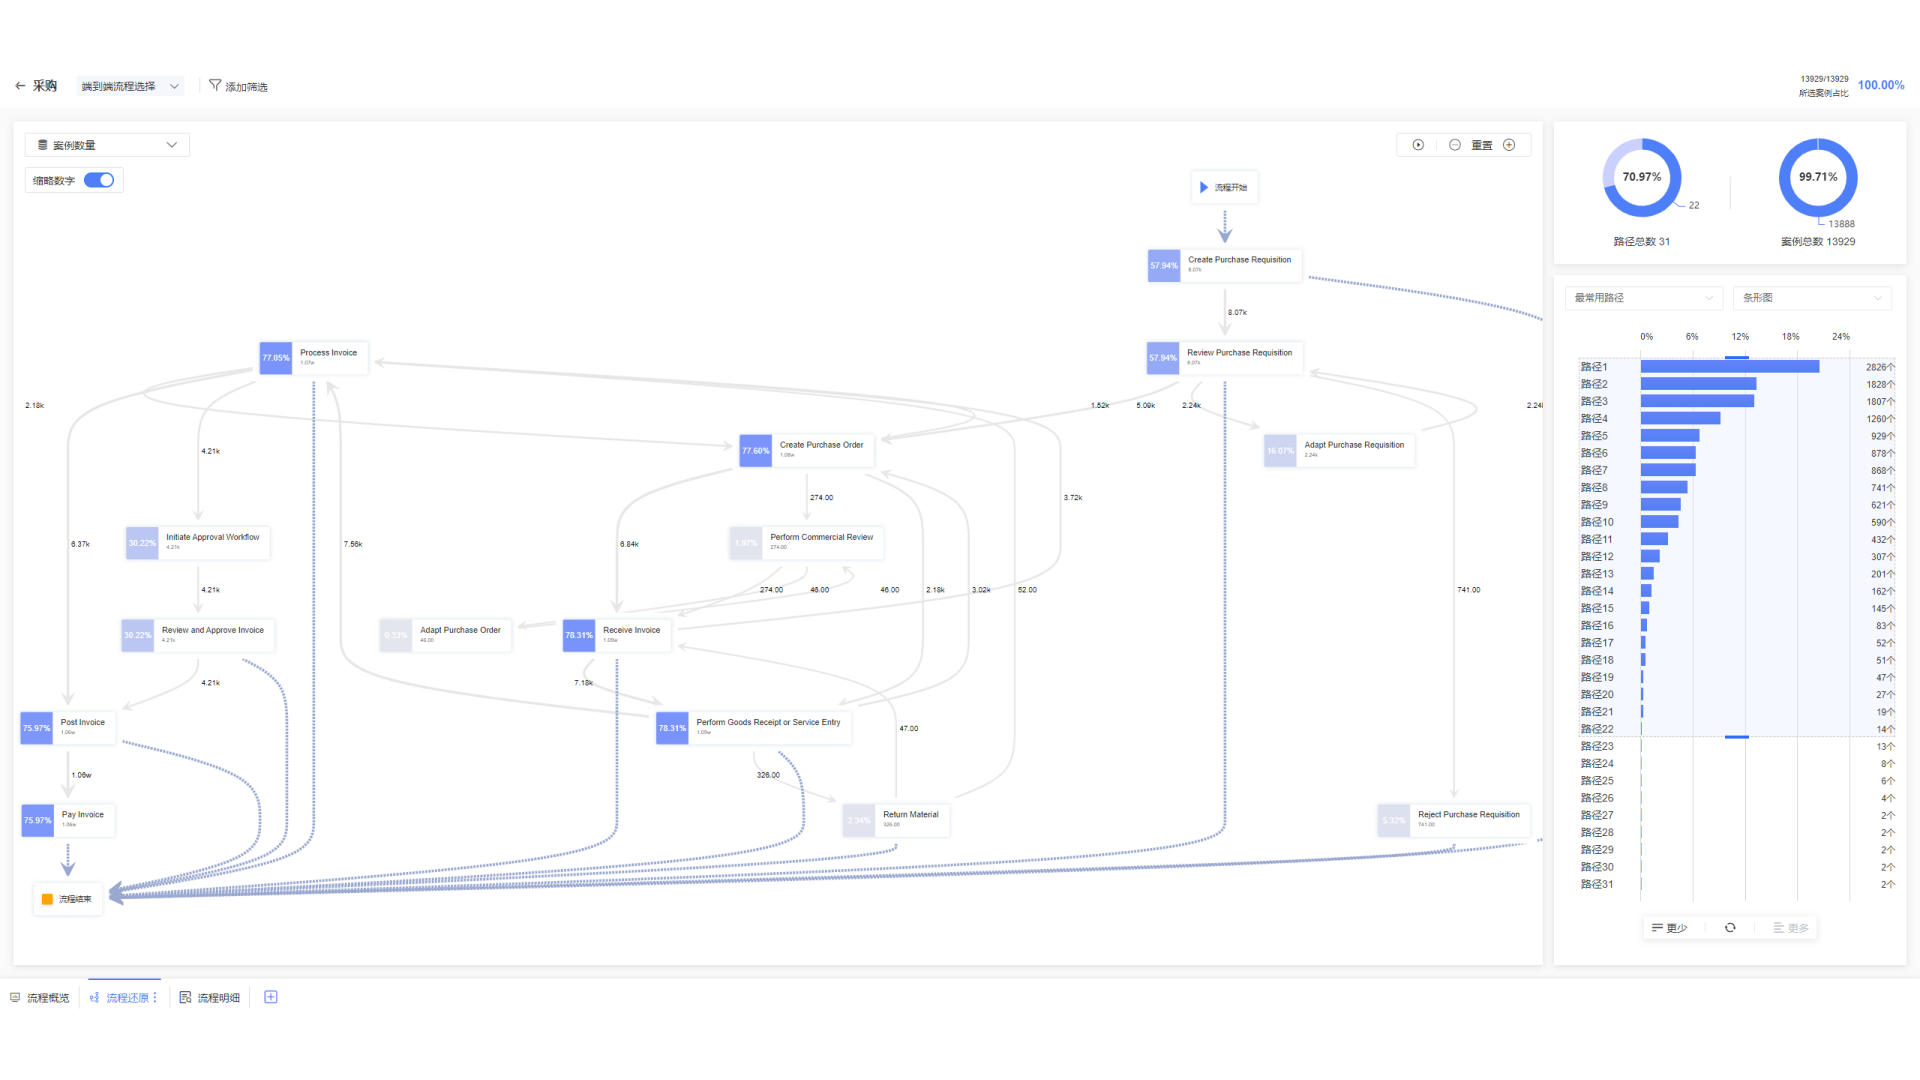Viewport: 1920px width, 1080px height.
Task: Click the back arrow beside 采购
Action: click(x=20, y=86)
